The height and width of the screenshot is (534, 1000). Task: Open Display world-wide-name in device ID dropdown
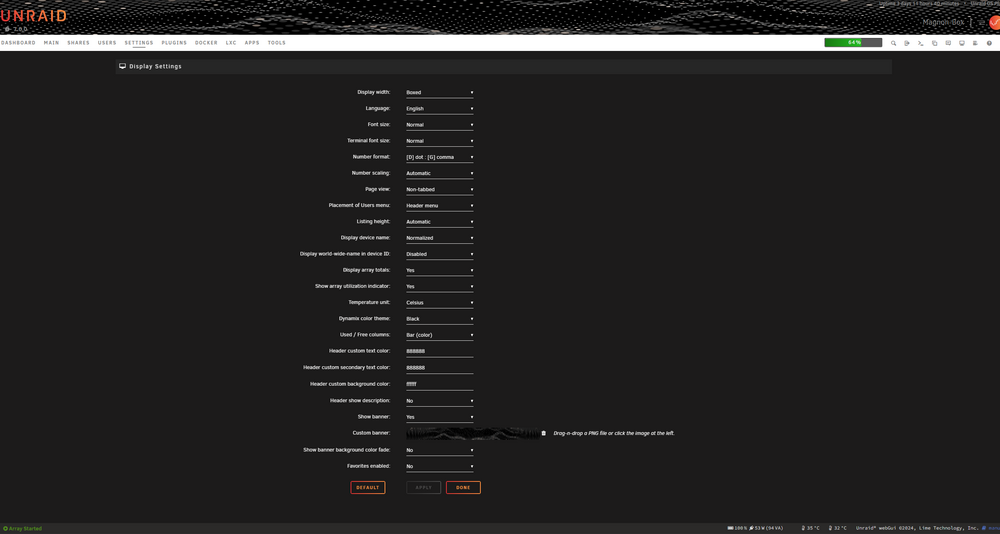click(439, 254)
